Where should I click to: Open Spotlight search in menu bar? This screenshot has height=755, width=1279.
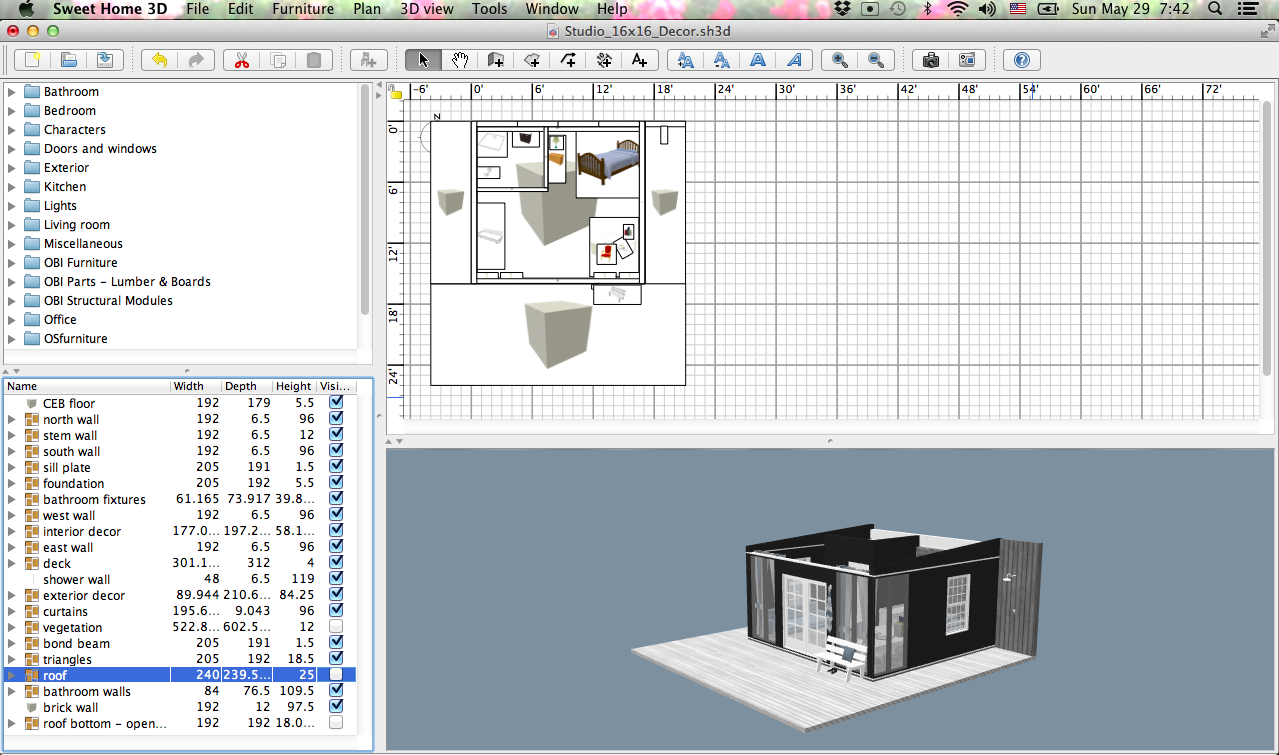[1215, 9]
